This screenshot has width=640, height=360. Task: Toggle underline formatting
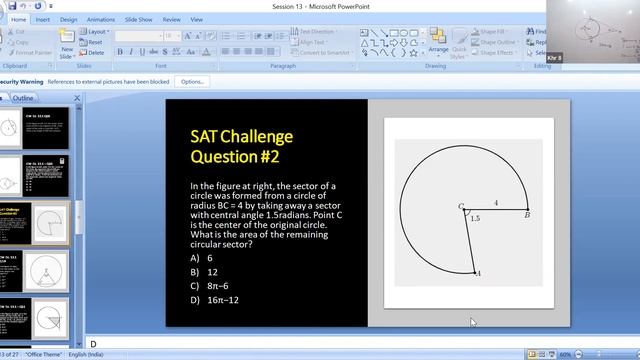[142, 52]
